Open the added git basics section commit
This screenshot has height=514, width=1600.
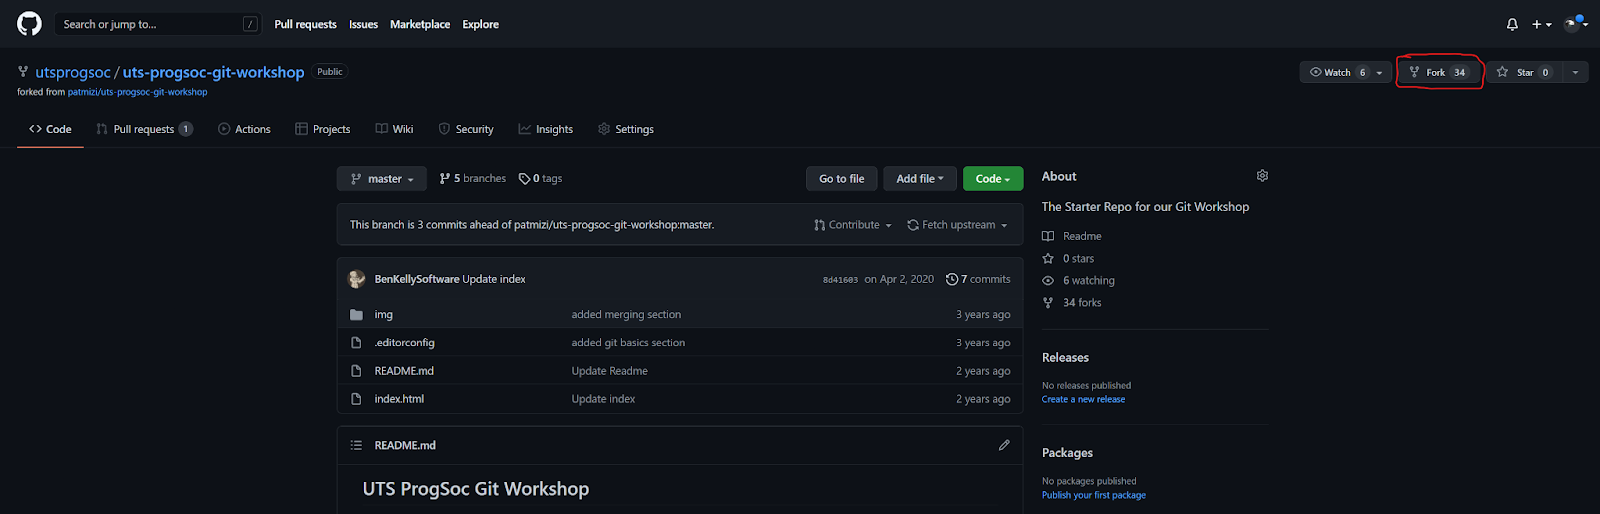pyautogui.click(x=628, y=342)
